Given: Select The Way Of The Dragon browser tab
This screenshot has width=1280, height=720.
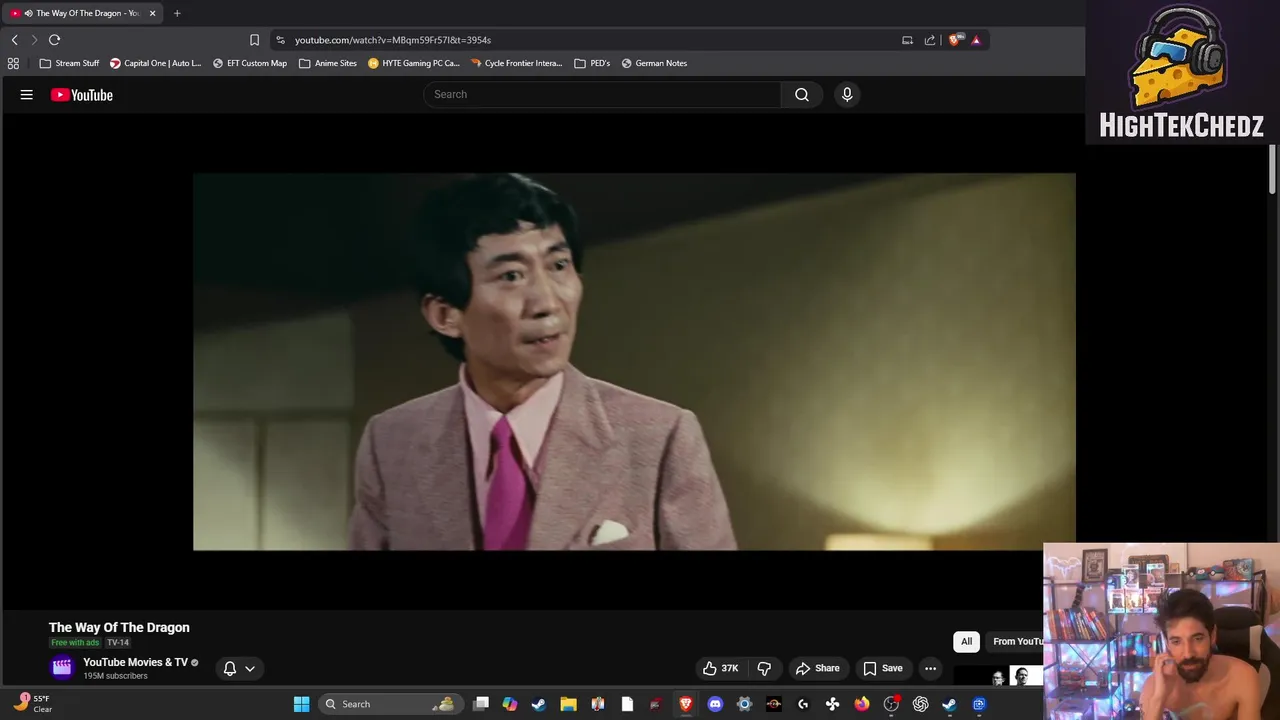Looking at the screenshot, I should [85, 13].
